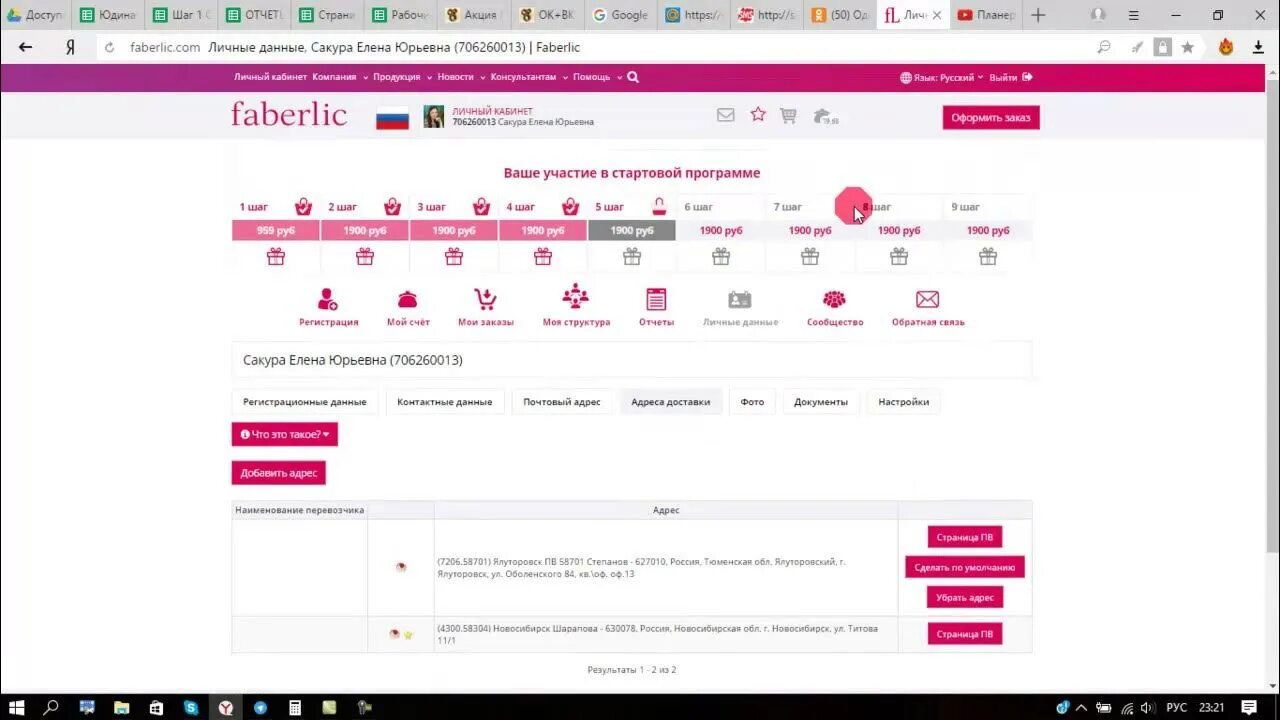1280x720 pixels.
Task: Click the Оформить заказ button
Action: click(x=991, y=117)
